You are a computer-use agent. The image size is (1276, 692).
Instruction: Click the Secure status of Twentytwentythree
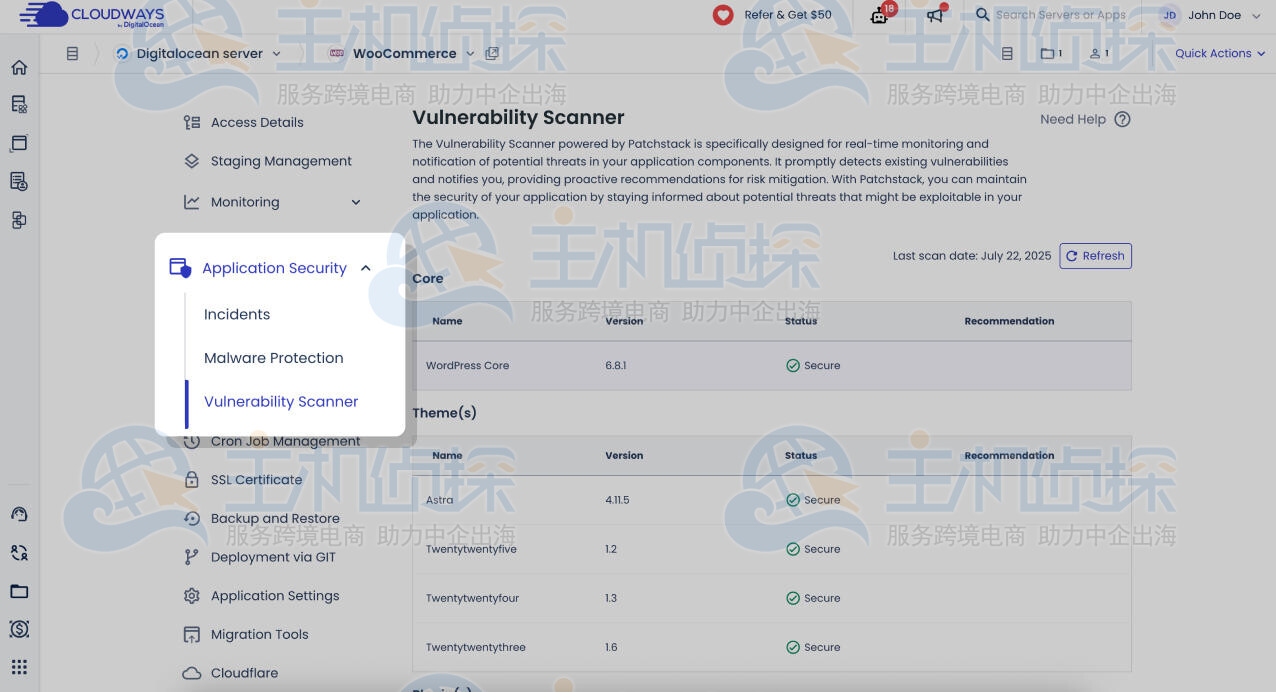[x=813, y=647]
